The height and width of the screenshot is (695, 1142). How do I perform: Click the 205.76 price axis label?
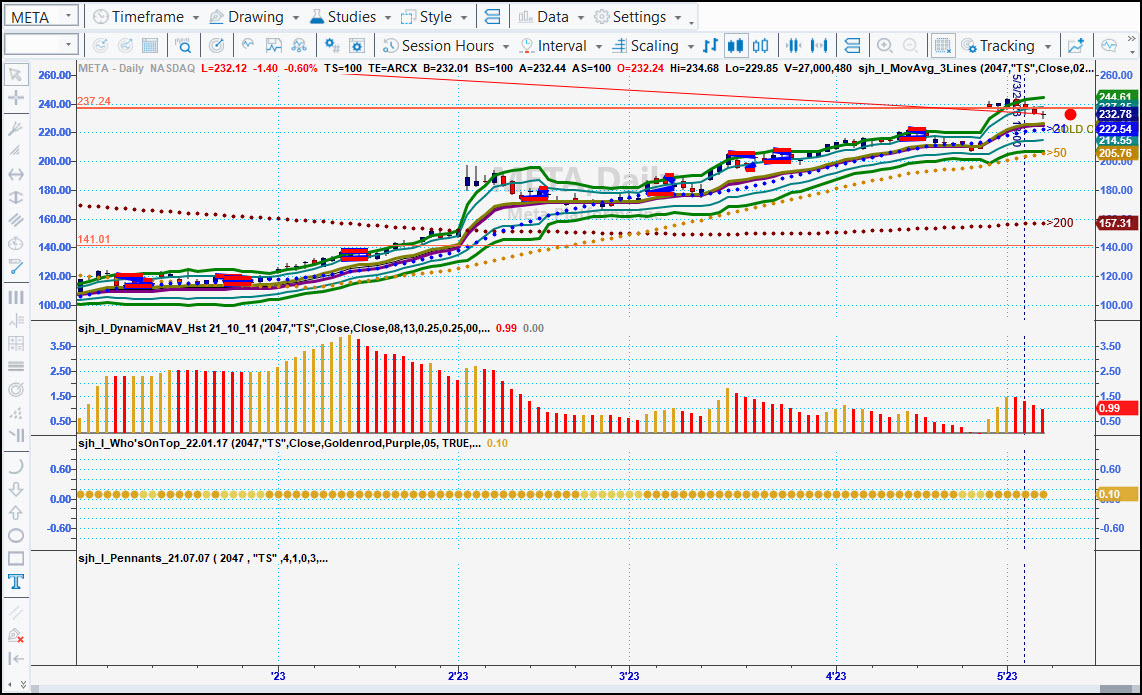click(1115, 153)
